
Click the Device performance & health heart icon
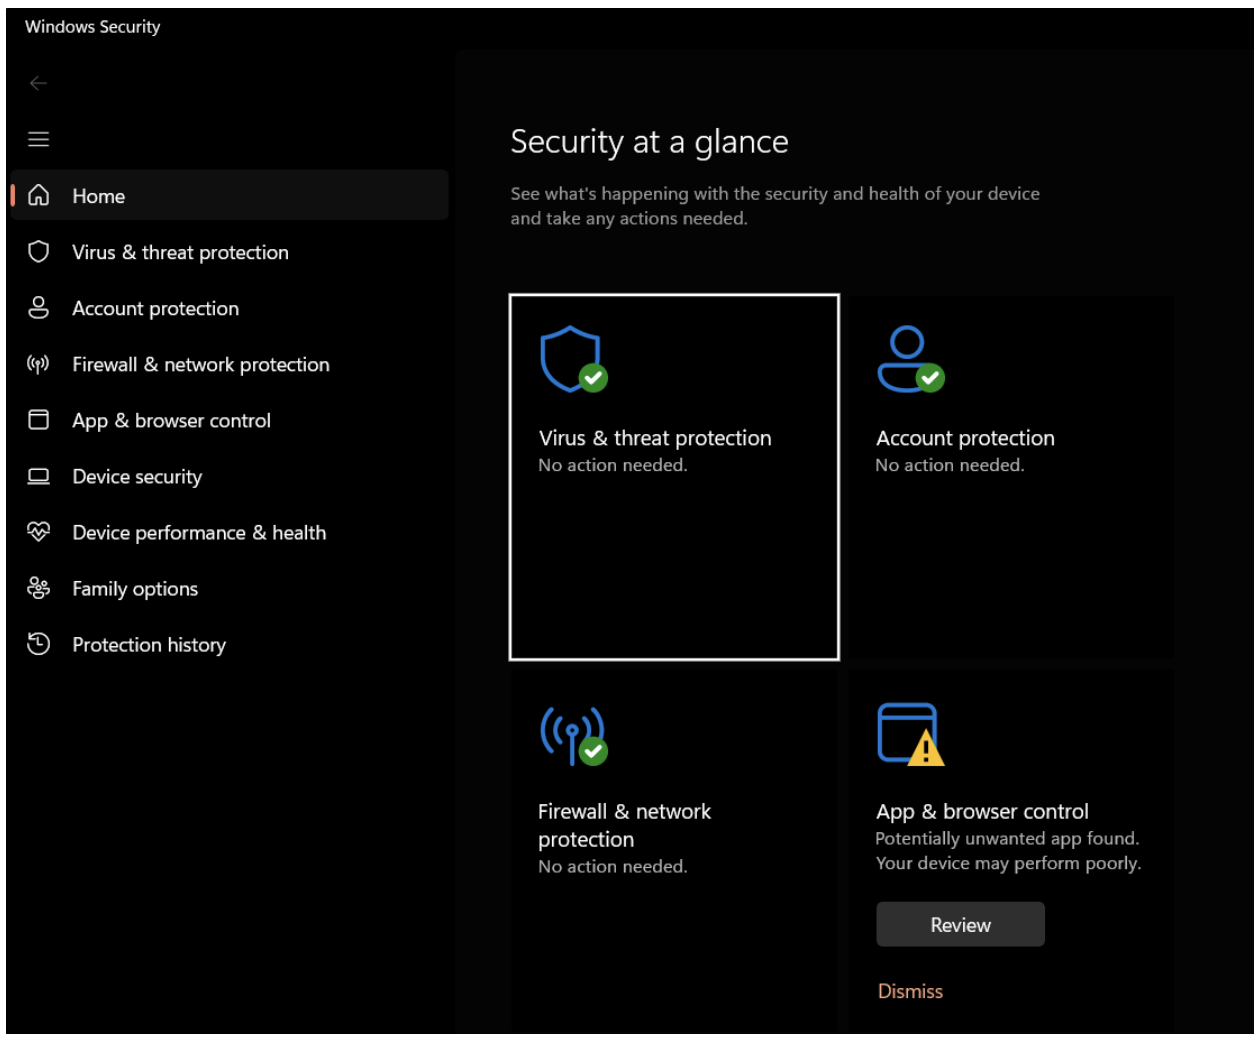click(x=40, y=532)
